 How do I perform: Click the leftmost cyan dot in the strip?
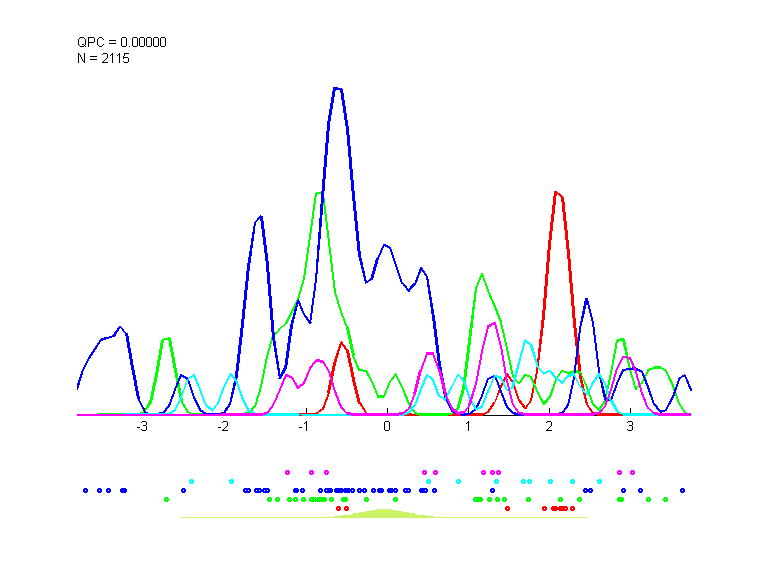[191, 481]
